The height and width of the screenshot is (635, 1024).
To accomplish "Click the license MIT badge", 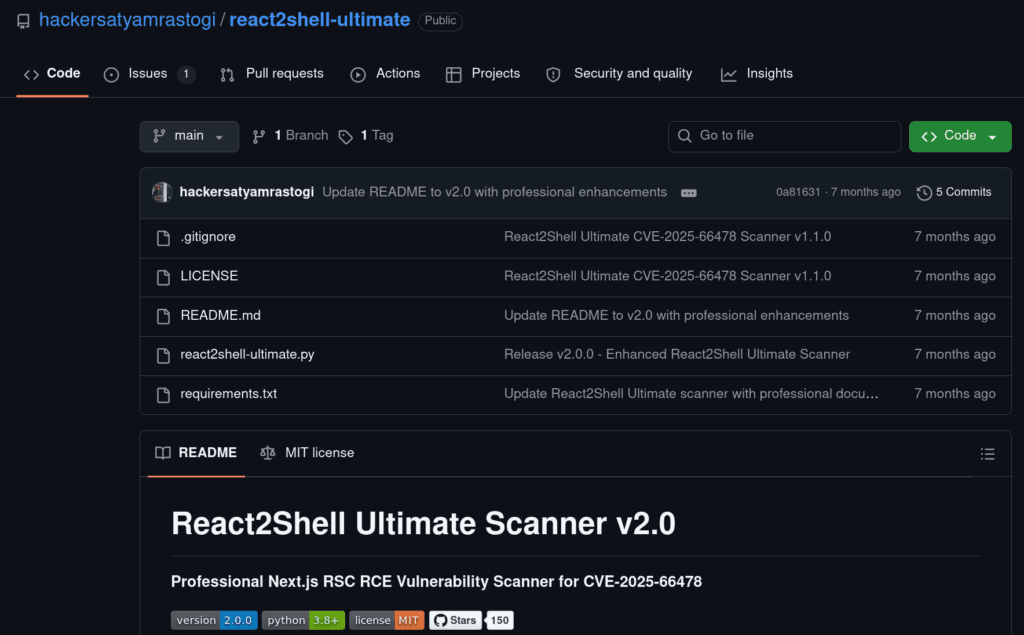I will [387, 621].
